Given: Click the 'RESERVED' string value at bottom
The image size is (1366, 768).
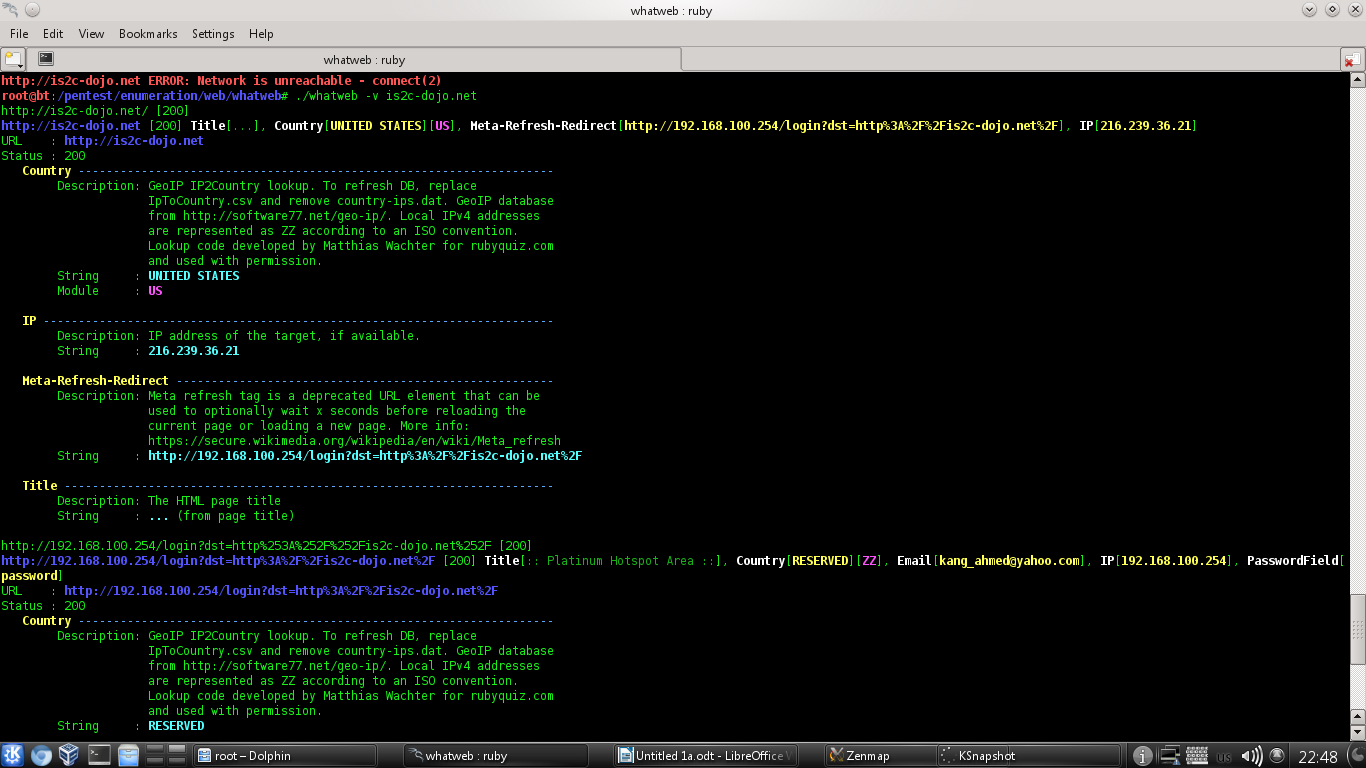Looking at the screenshot, I should pyautogui.click(x=176, y=725).
